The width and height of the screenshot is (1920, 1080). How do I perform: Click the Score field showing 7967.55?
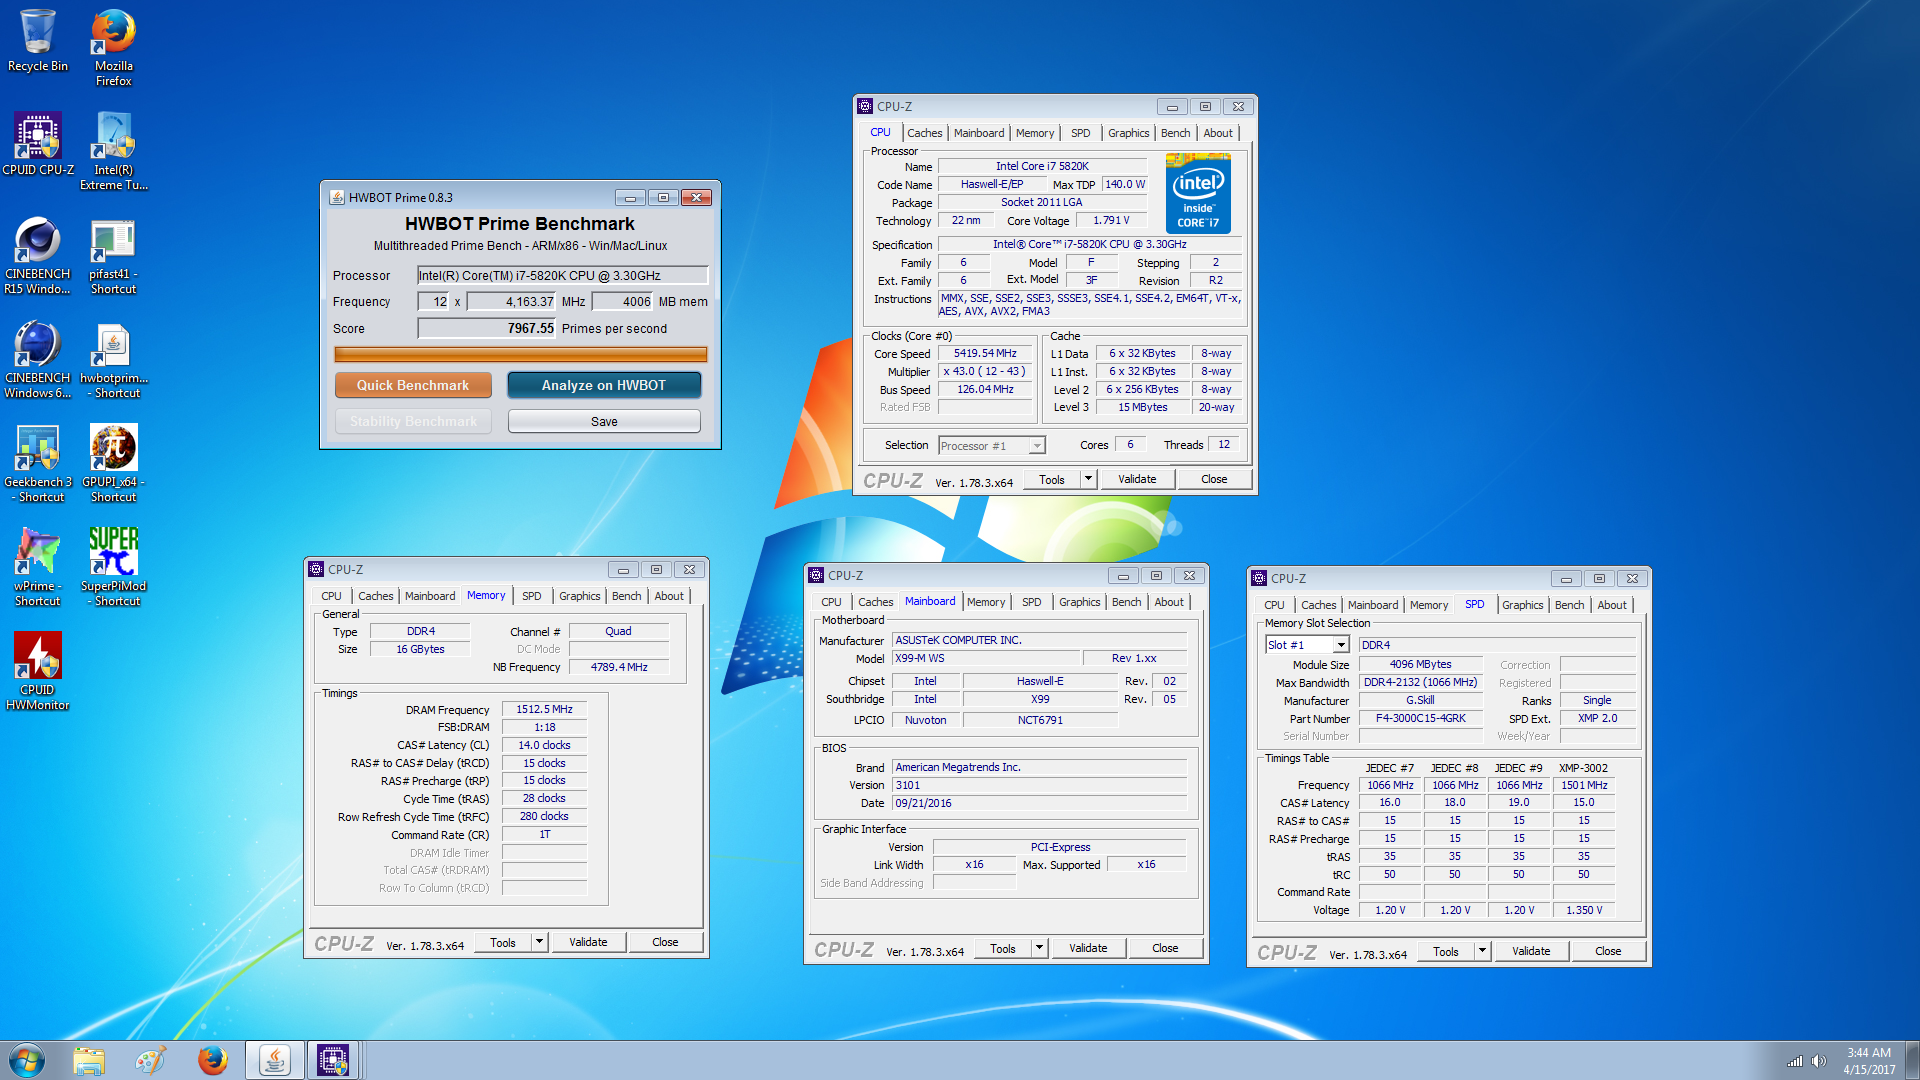pos(487,328)
